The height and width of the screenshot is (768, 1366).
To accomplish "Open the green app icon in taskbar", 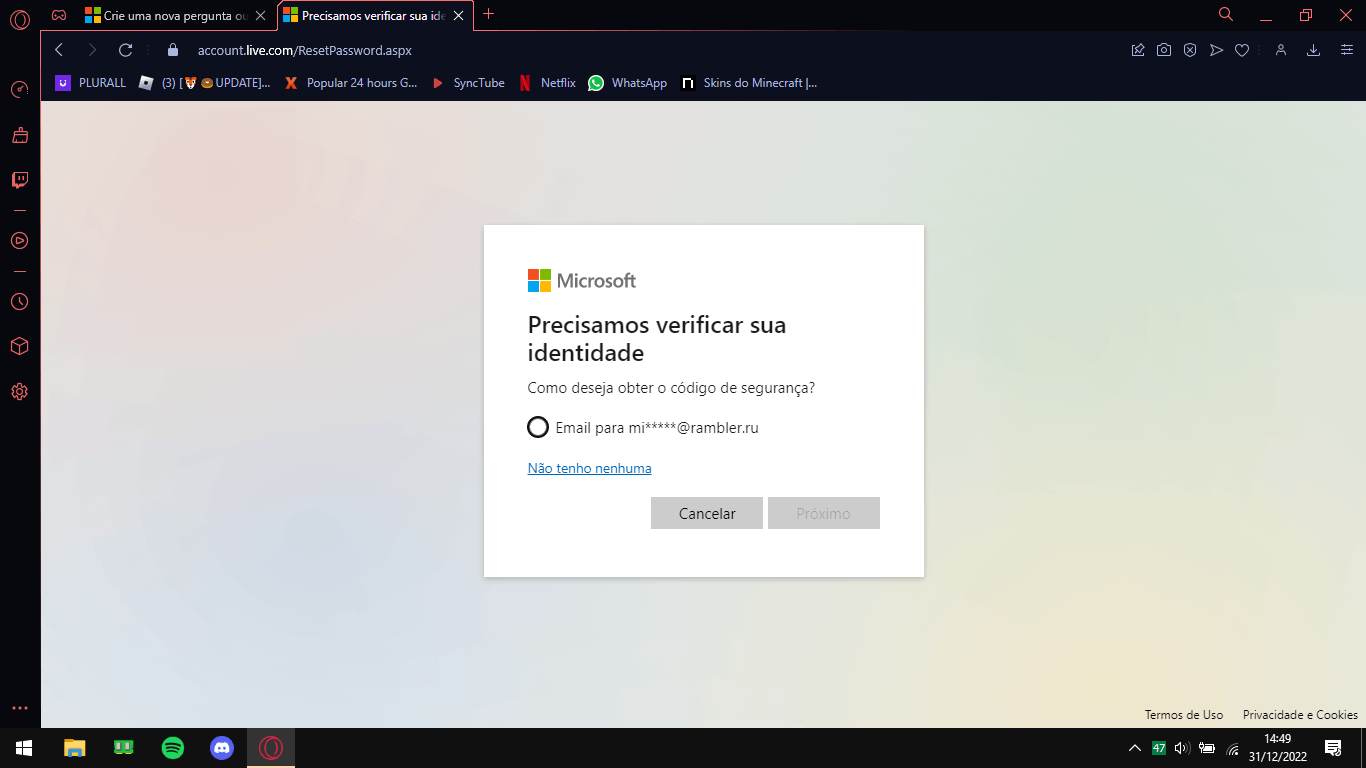I will pos(124,748).
